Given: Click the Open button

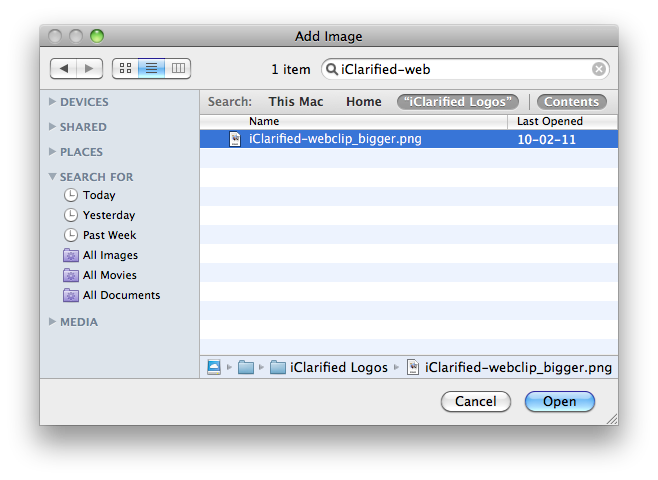Looking at the screenshot, I should click(560, 401).
